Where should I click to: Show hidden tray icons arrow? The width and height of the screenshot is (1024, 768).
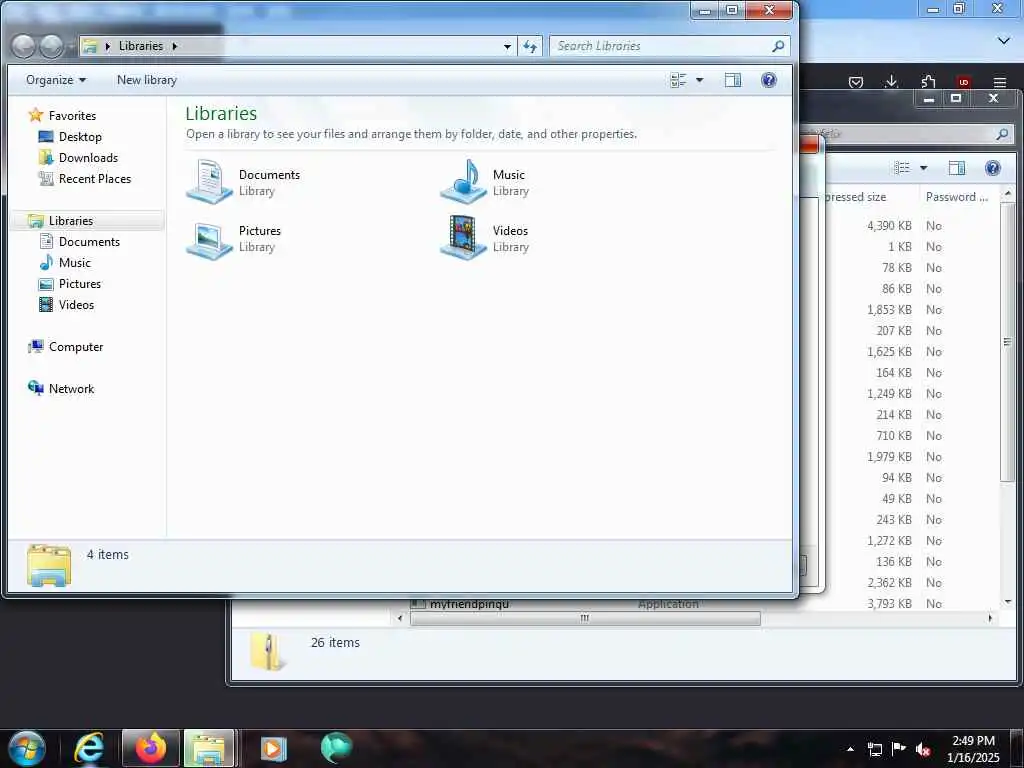[850, 749]
